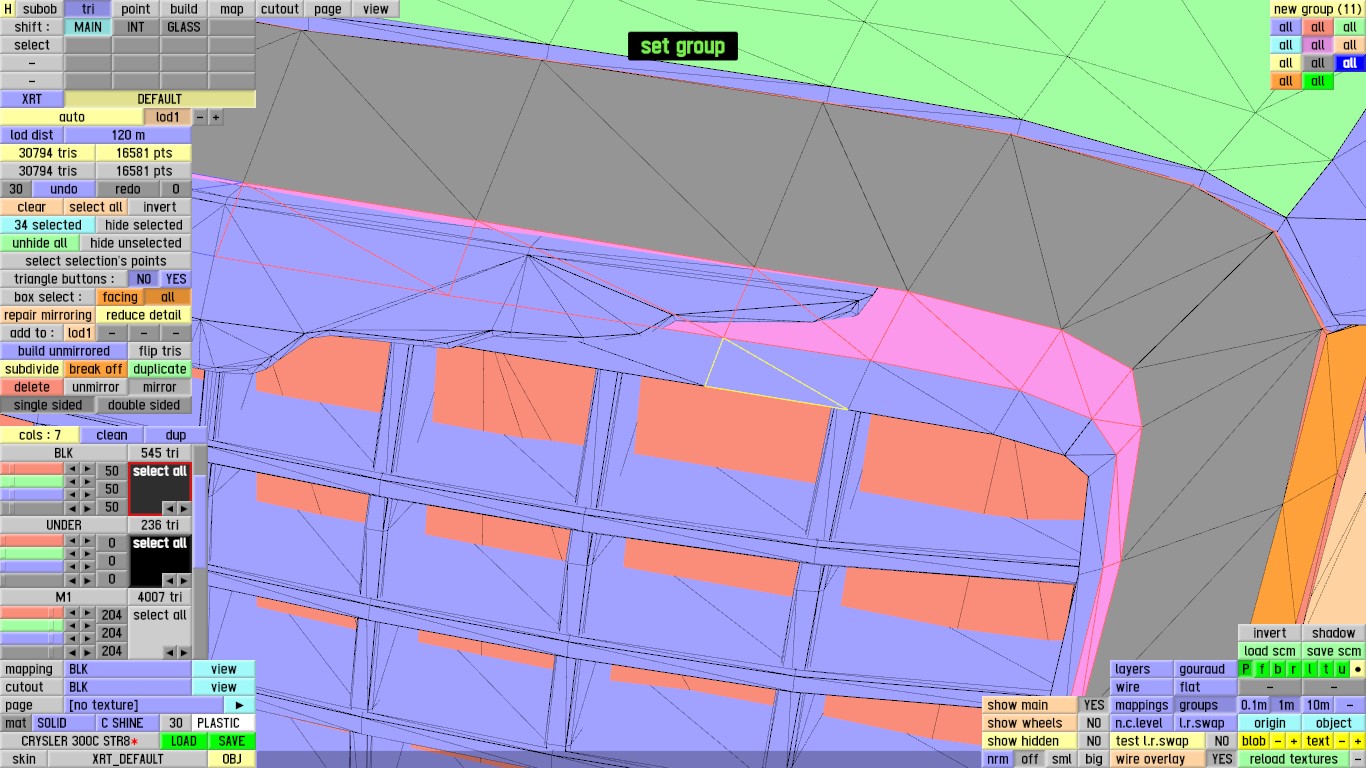
Task: Switch to perspective view with P button
Action: point(1246,669)
